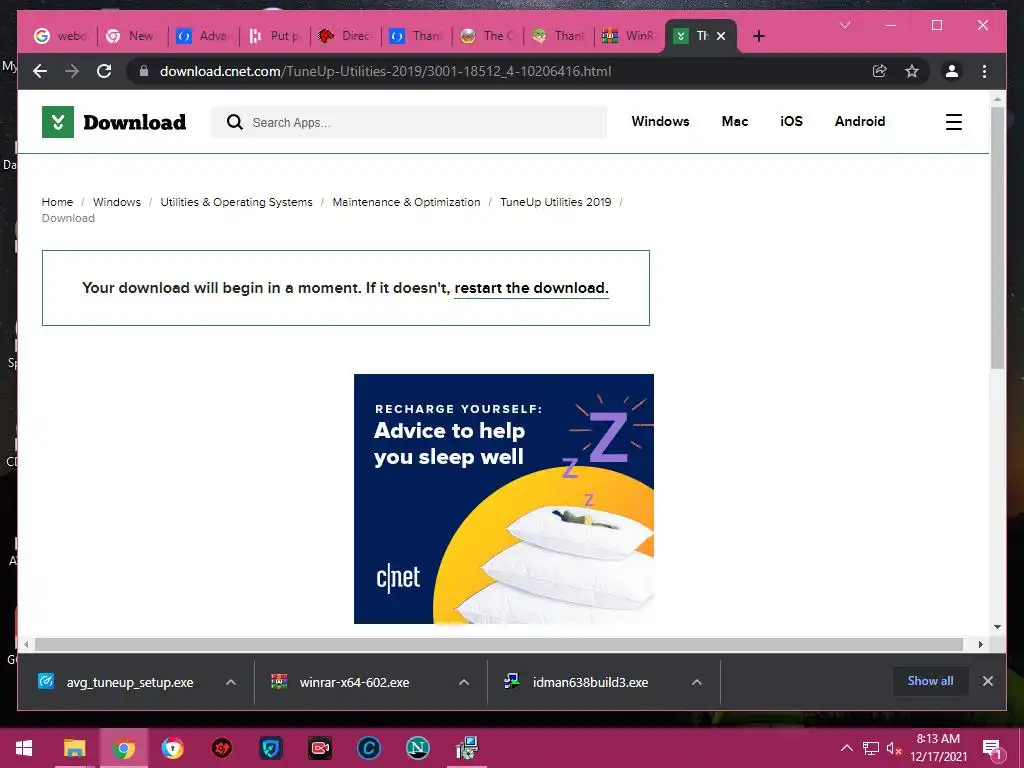
Task: Open File Explorer from taskbar
Action: [x=74, y=748]
